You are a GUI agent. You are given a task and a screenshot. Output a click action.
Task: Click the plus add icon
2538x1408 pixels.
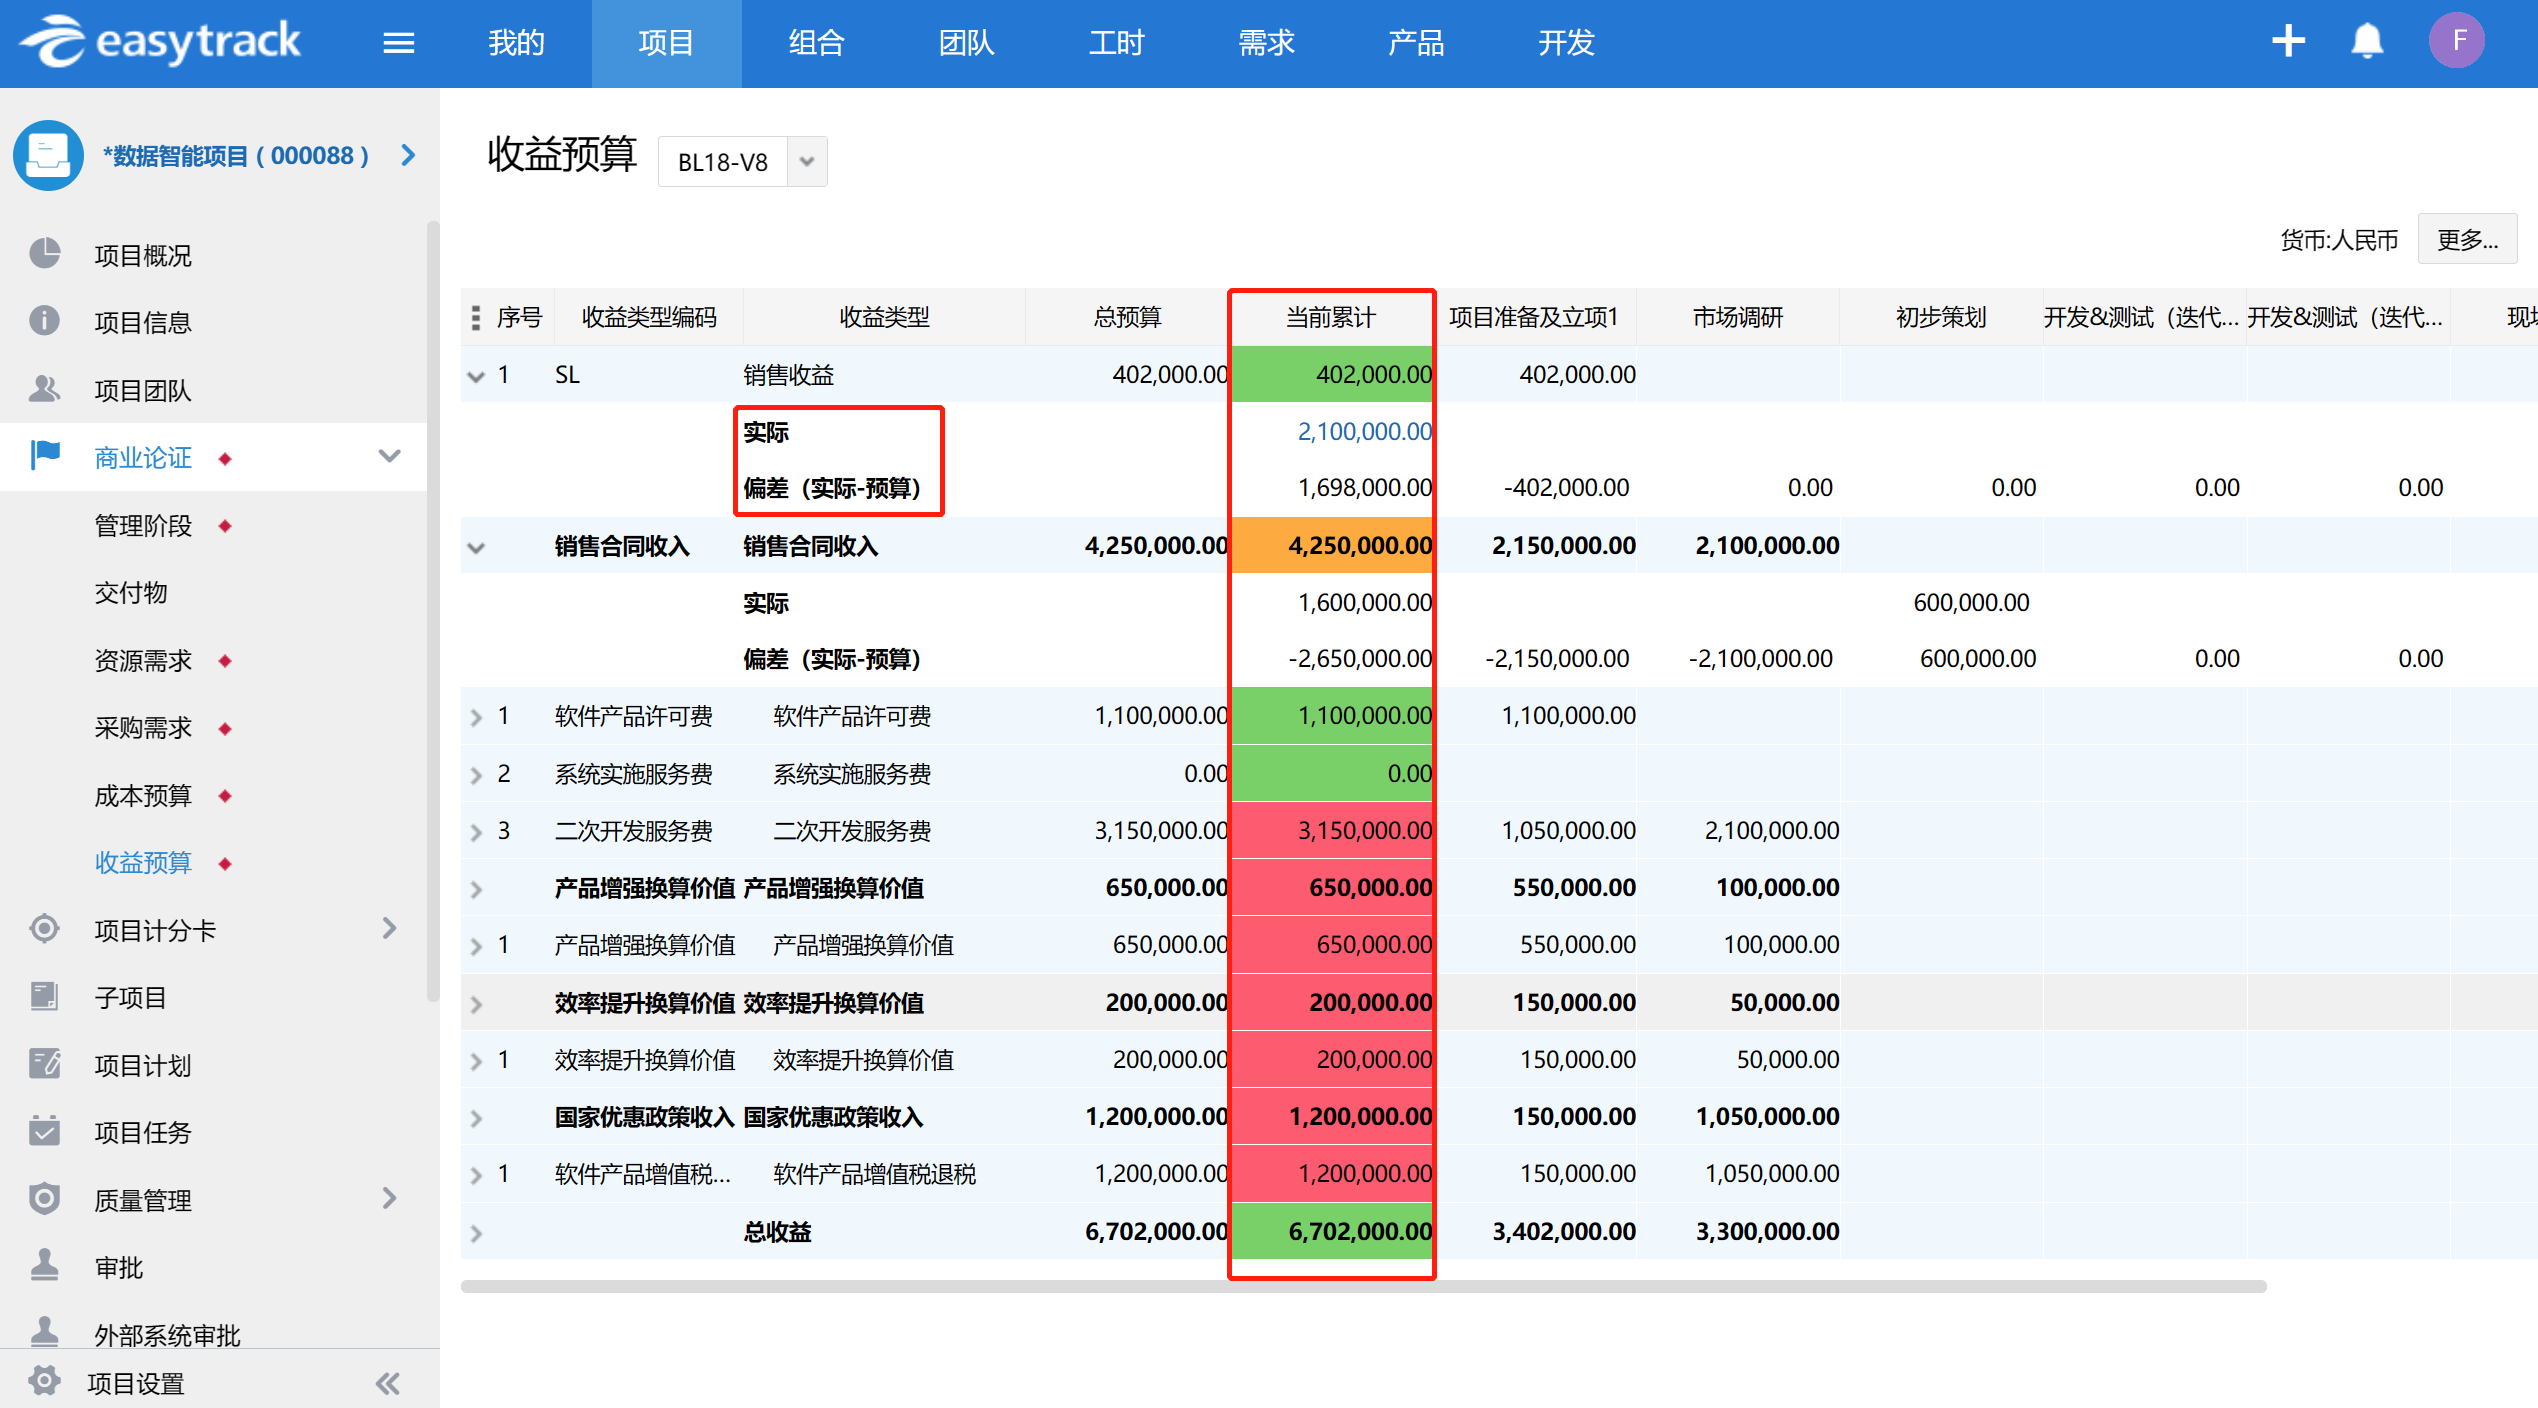(x=2288, y=41)
